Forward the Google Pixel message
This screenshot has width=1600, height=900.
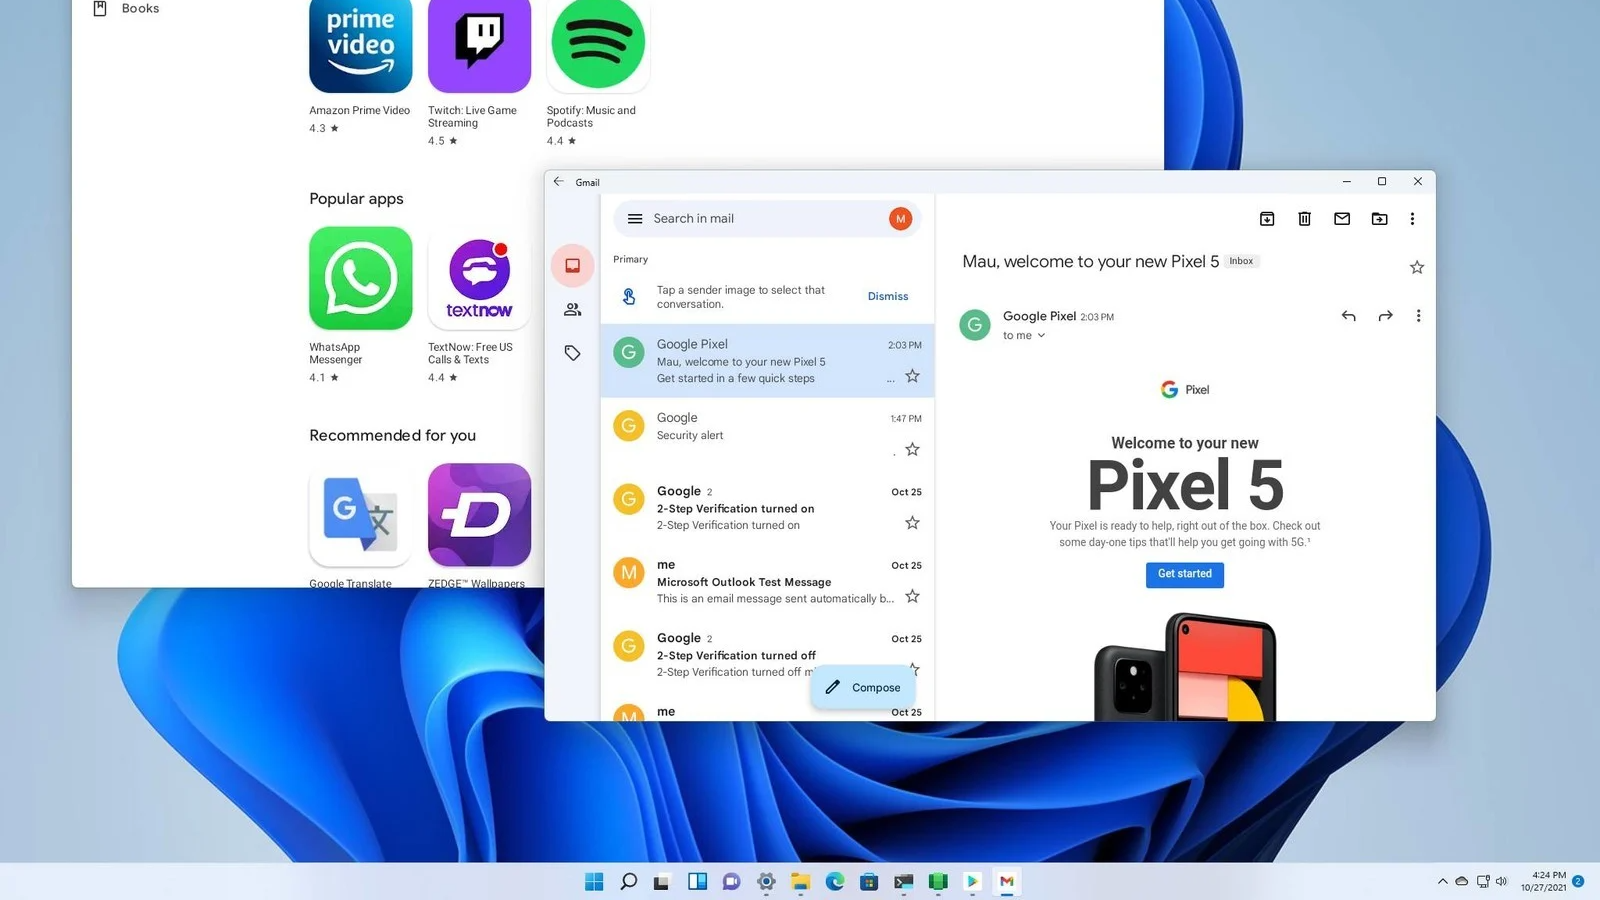[1385, 316]
